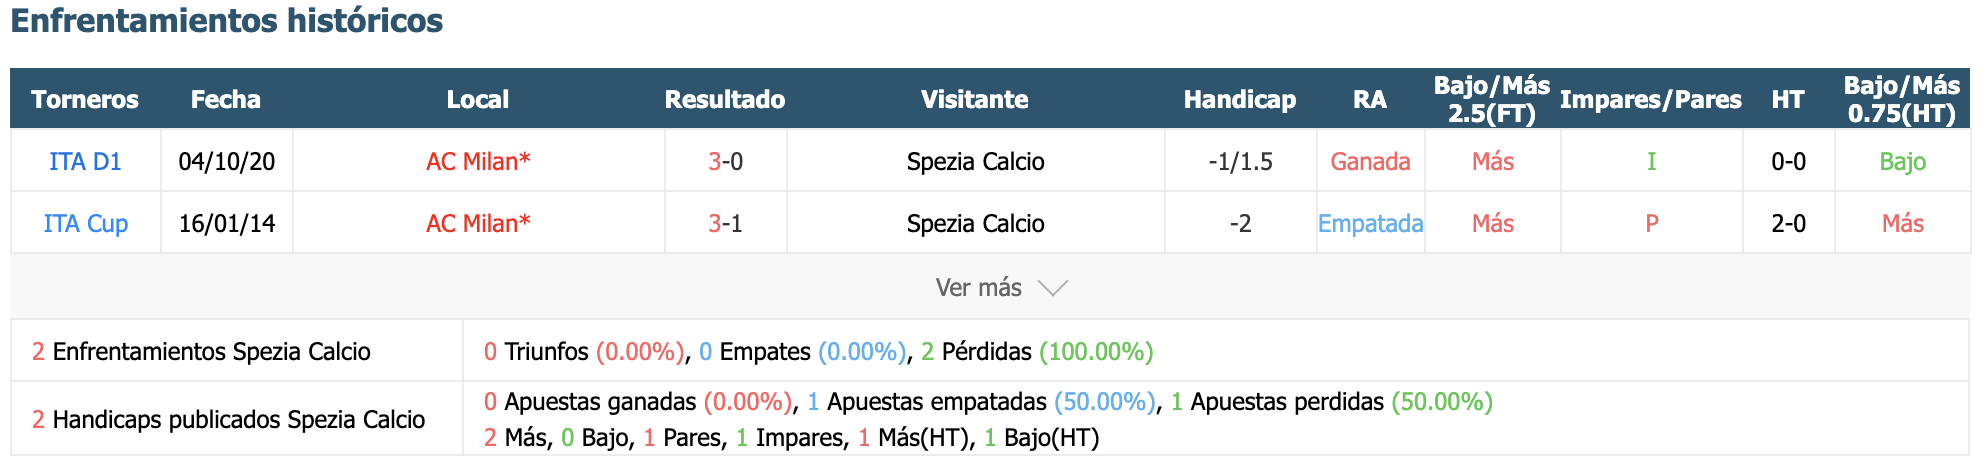1988x476 pixels.
Task: Open Spezia Calcio in the 16/01/14 match
Action: pos(975,223)
